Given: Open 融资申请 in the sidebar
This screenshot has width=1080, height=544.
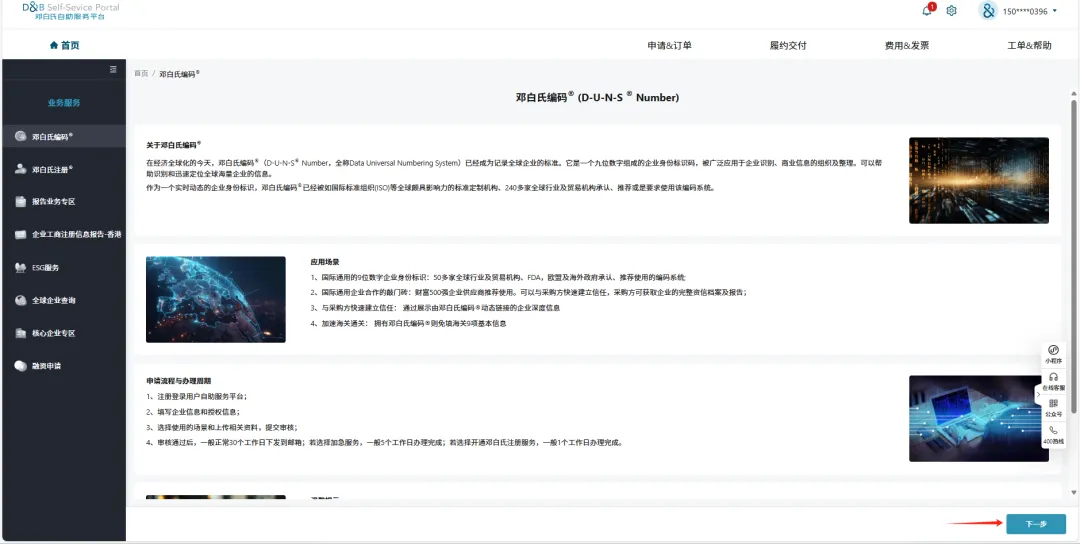Looking at the screenshot, I should click(x=63, y=366).
